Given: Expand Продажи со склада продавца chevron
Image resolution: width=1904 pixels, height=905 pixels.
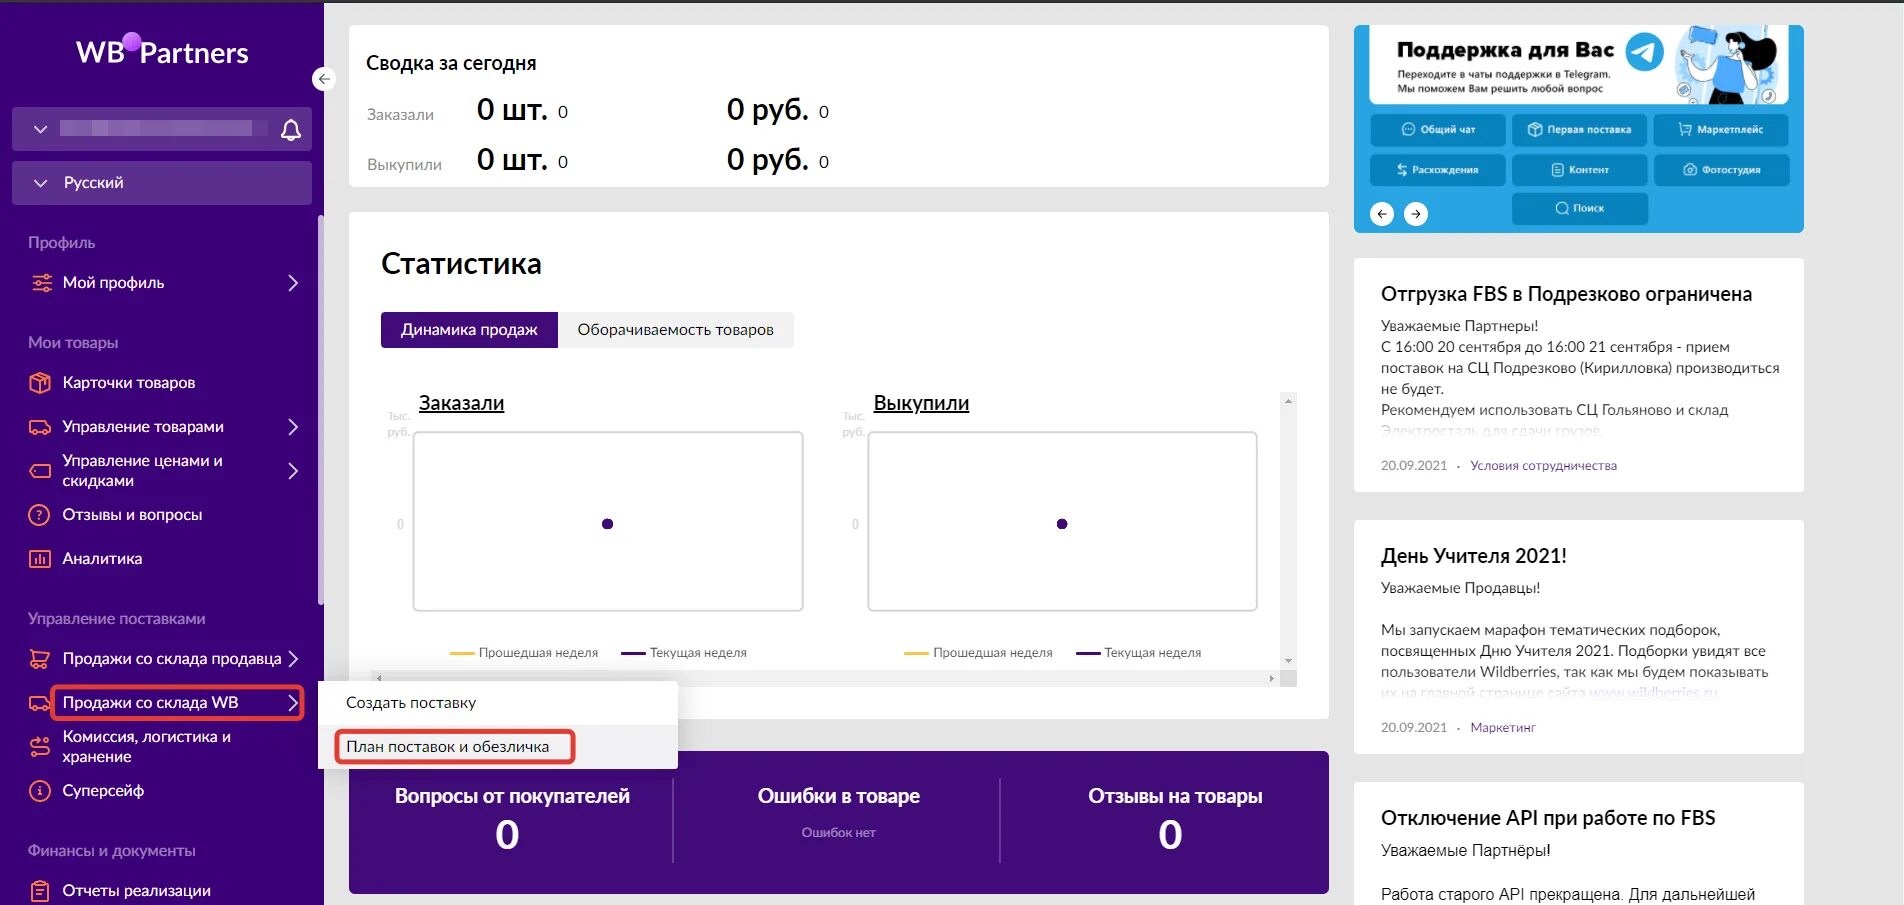Looking at the screenshot, I should pos(293,659).
